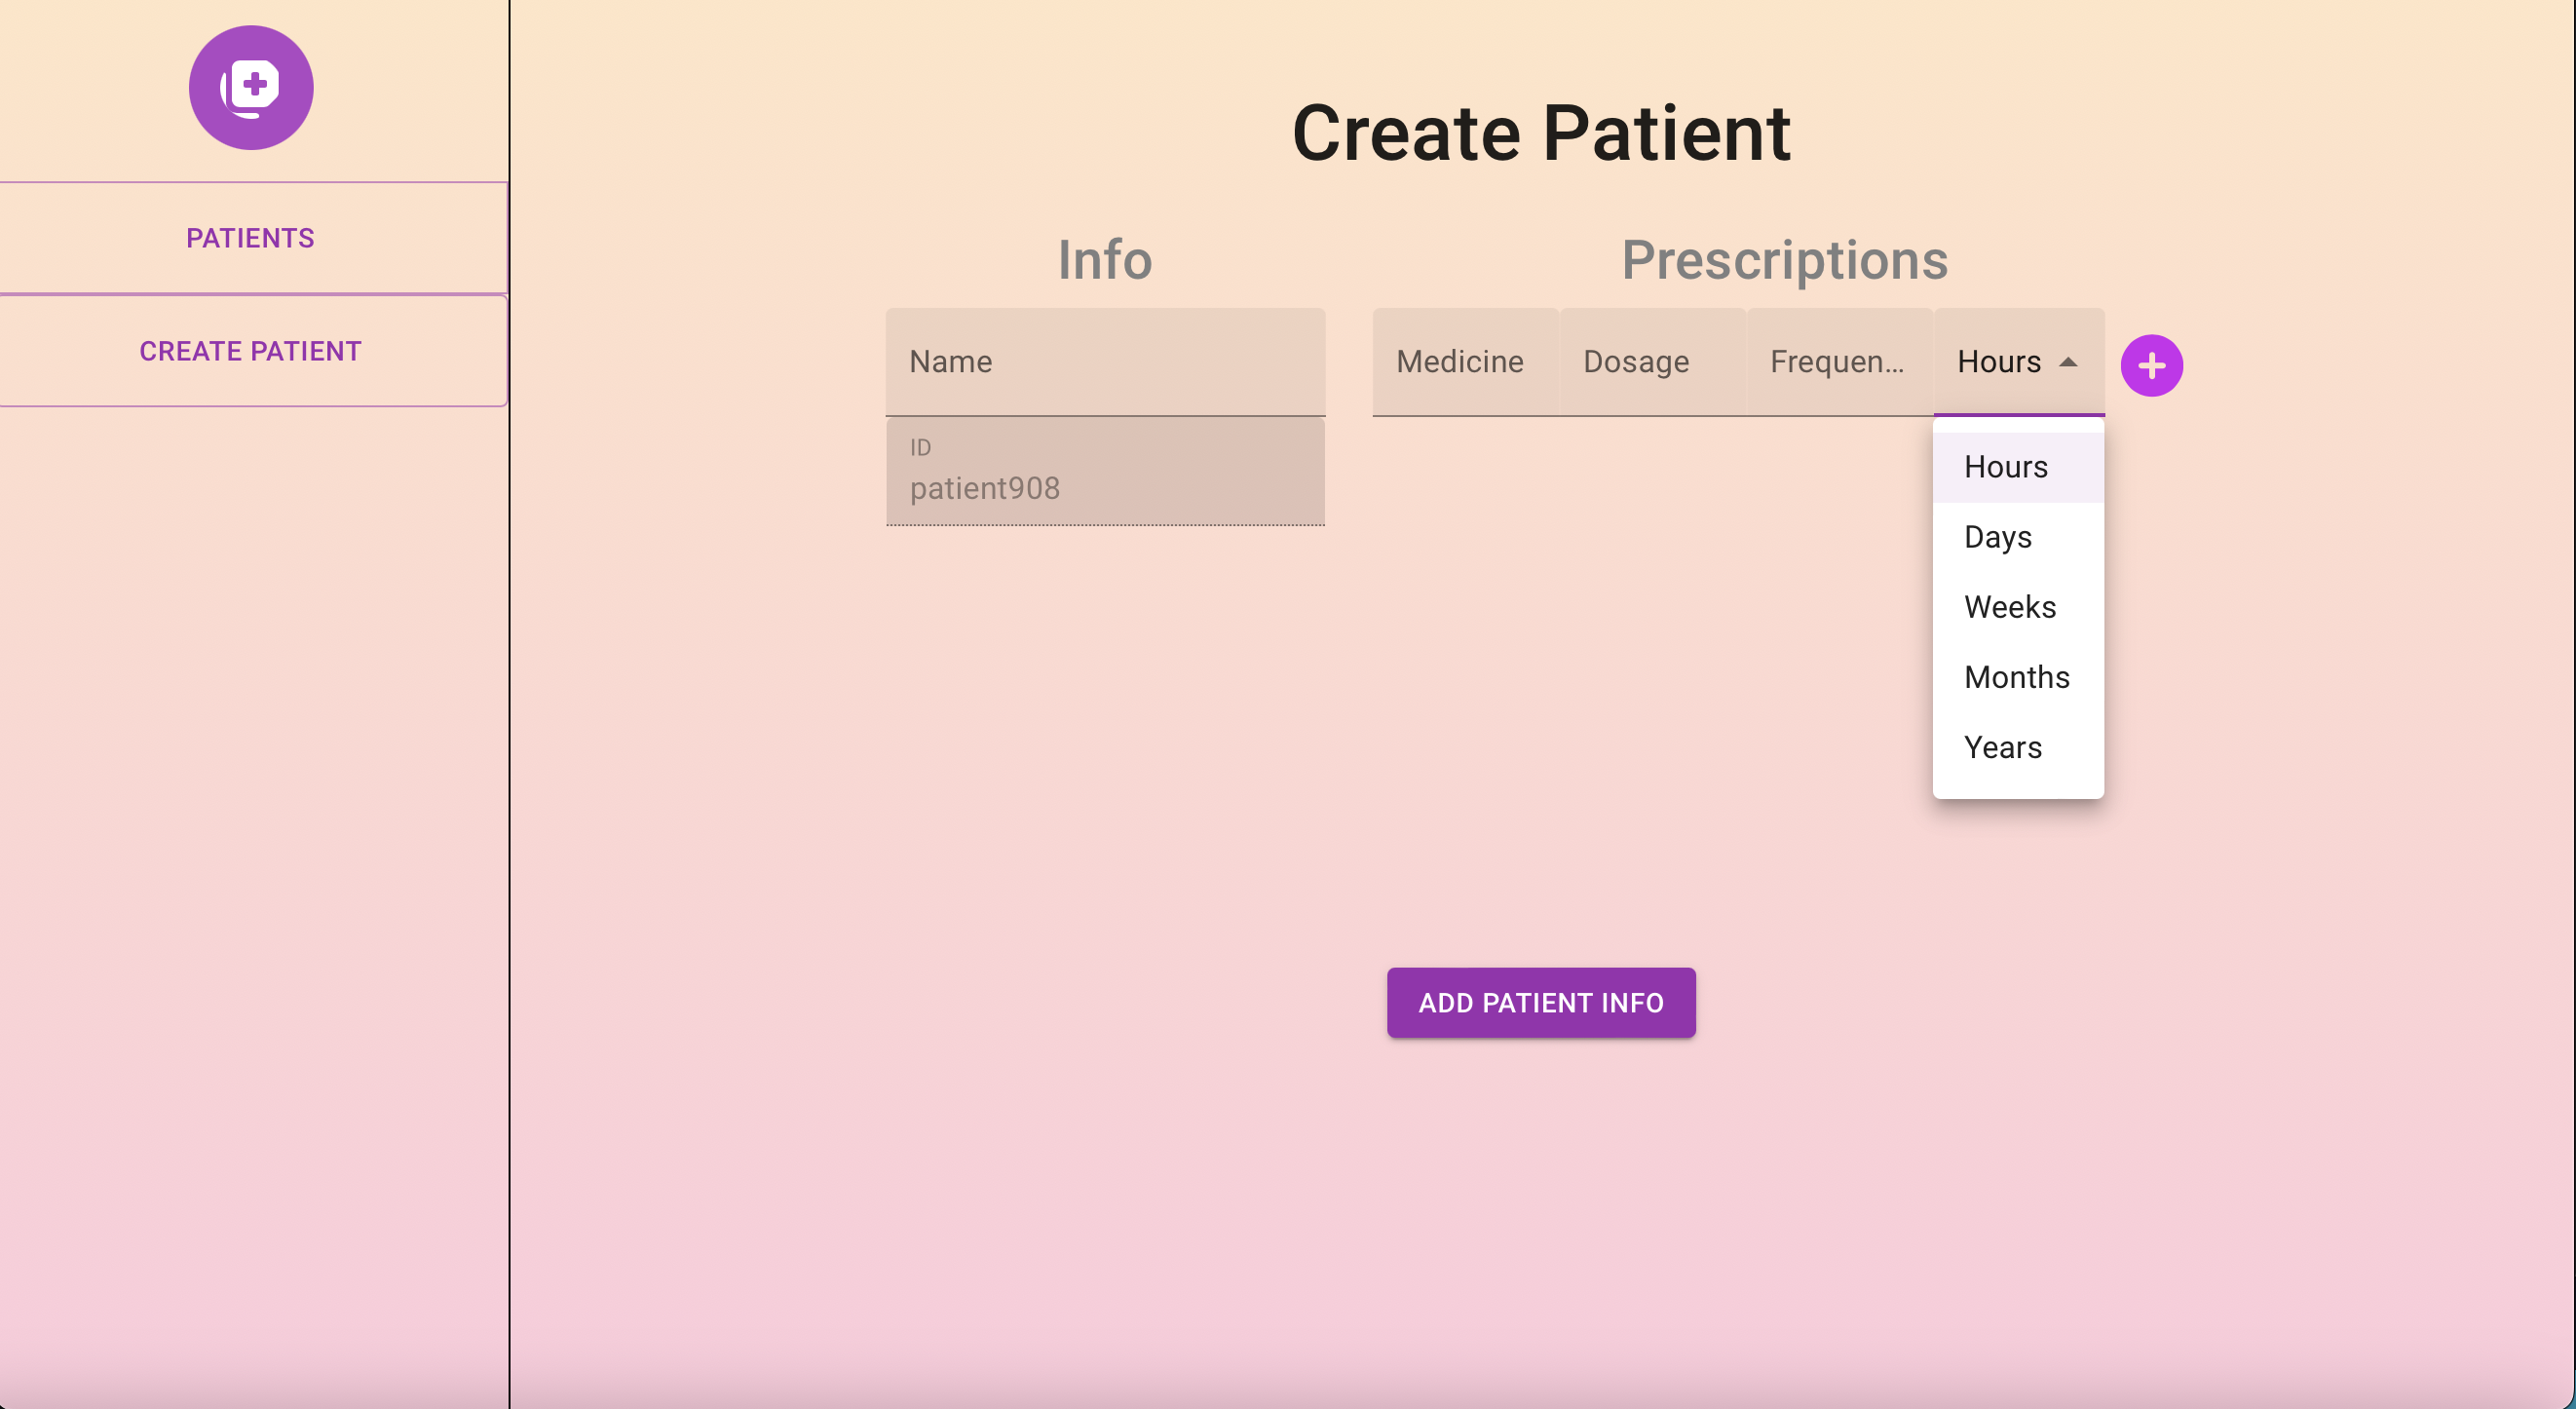
Task: Click the purple medical logo icon
Action: click(251, 88)
